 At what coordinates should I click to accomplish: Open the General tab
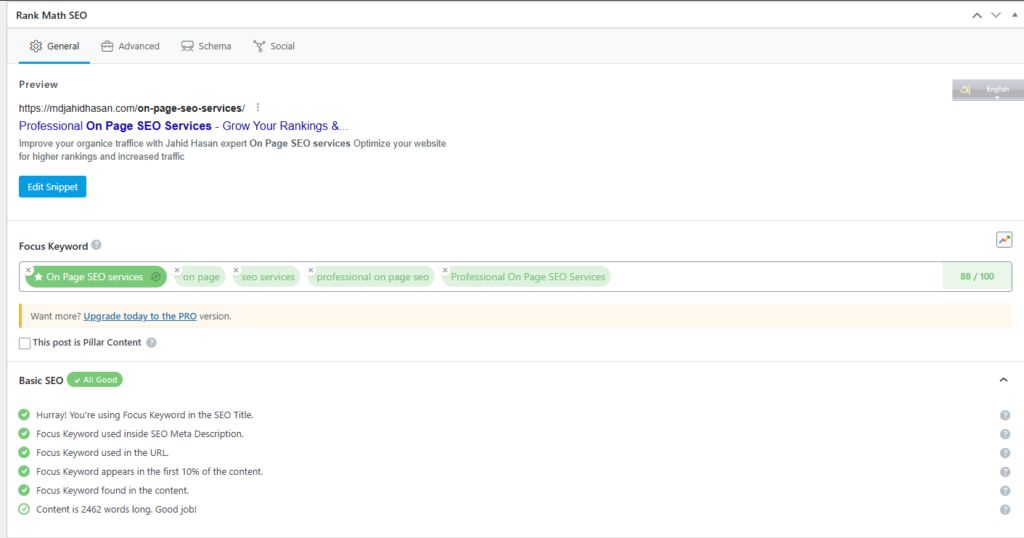[54, 46]
